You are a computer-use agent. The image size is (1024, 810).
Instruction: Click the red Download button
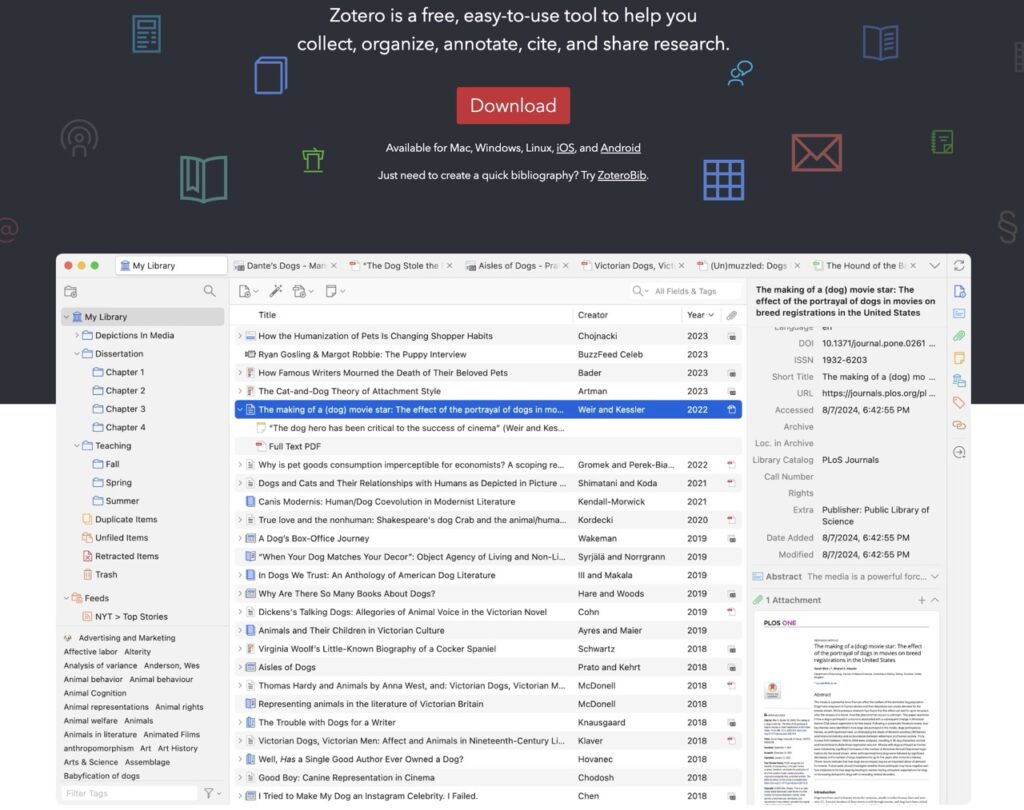coord(513,105)
